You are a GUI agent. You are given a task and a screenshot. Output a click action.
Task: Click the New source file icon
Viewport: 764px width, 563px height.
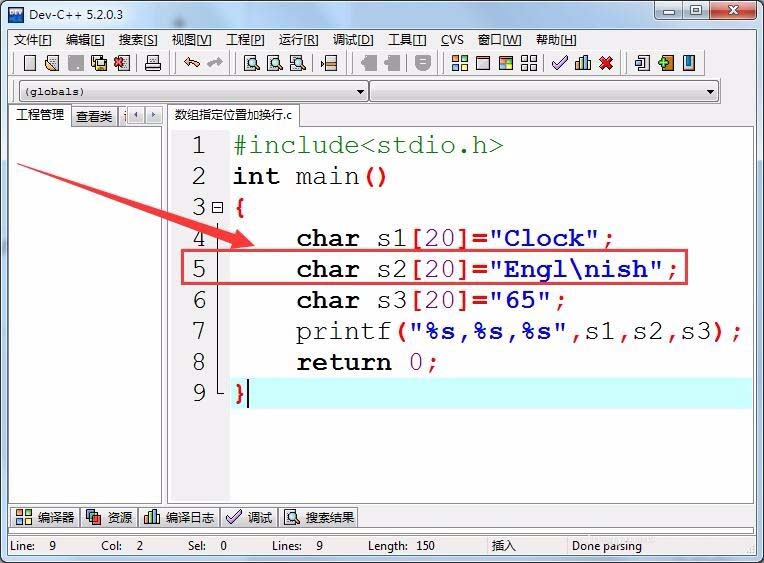[x=30, y=63]
